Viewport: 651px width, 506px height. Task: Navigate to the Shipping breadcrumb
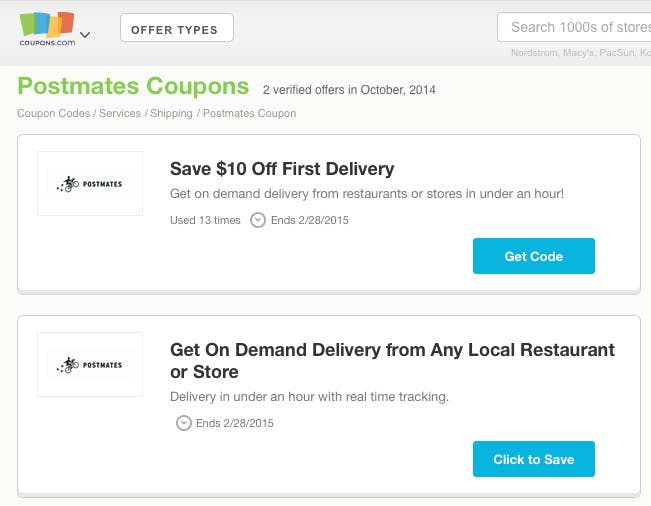pyautogui.click(x=171, y=113)
